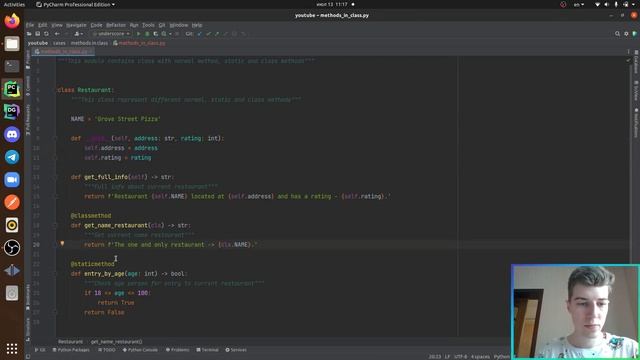640x360 pixels.
Task: Open the Terminal app from the dock
Action: 12,66
